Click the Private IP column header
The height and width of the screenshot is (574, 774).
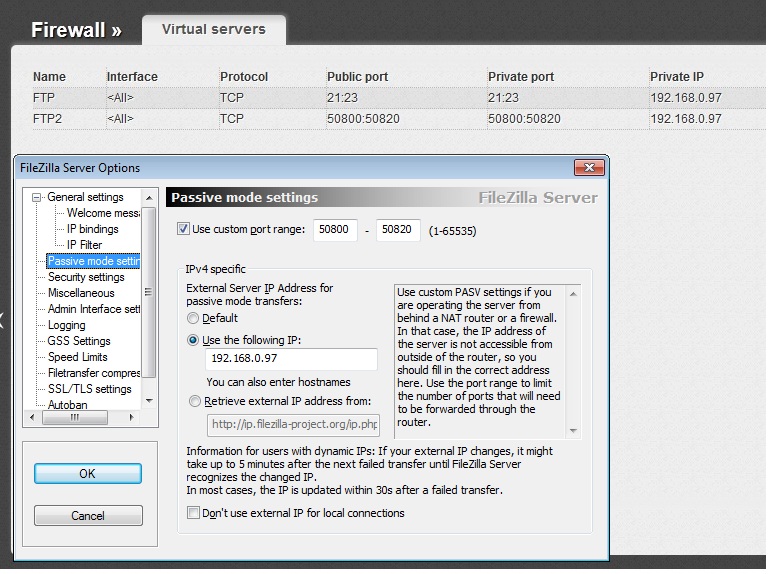pyautogui.click(x=676, y=77)
